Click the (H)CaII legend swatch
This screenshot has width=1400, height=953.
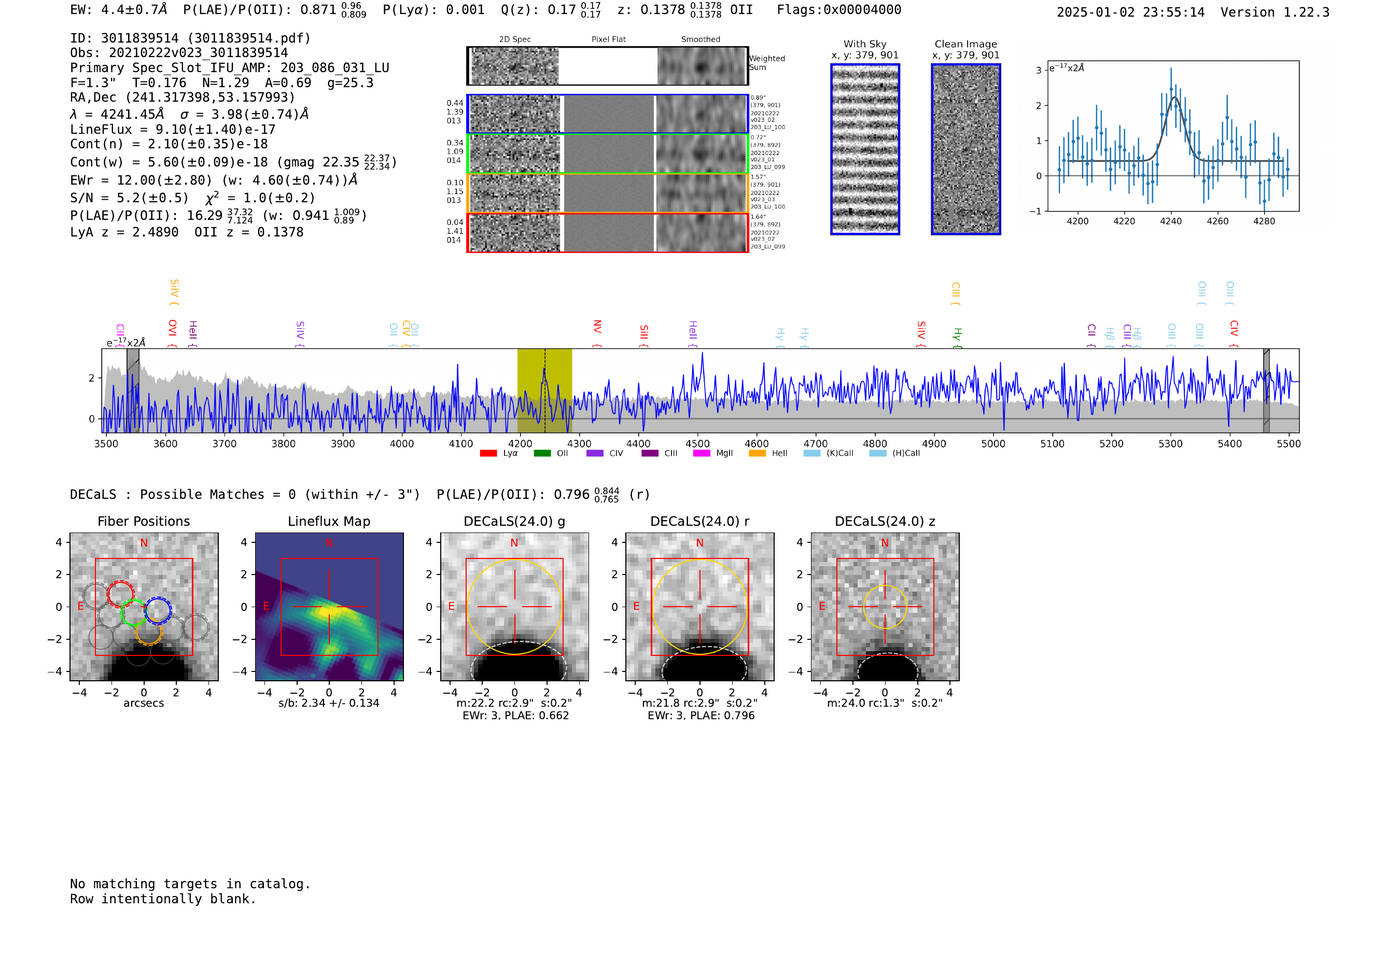pyautogui.click(x=878, y=453)
